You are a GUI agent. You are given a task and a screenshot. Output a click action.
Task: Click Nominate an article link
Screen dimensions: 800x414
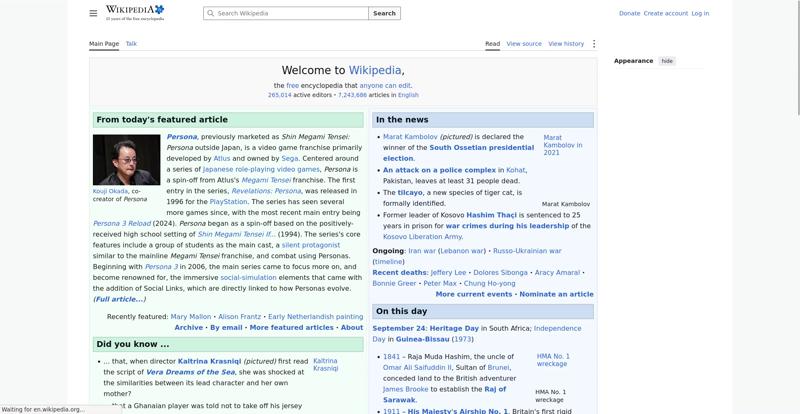pos(556,295)
